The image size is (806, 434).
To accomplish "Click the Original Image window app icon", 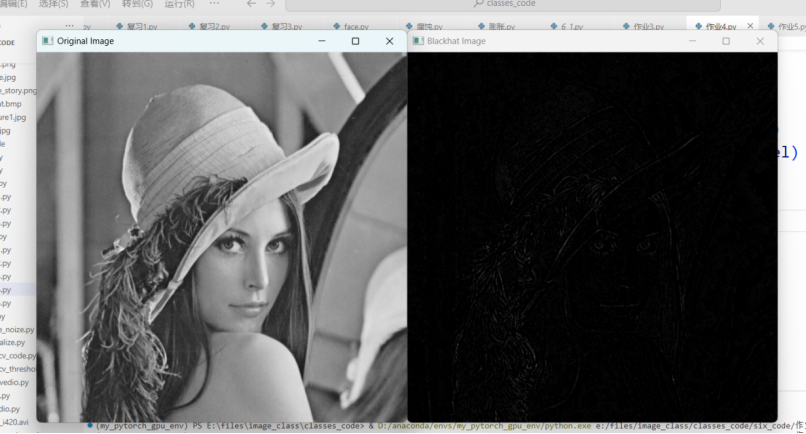I will [48, 41].
